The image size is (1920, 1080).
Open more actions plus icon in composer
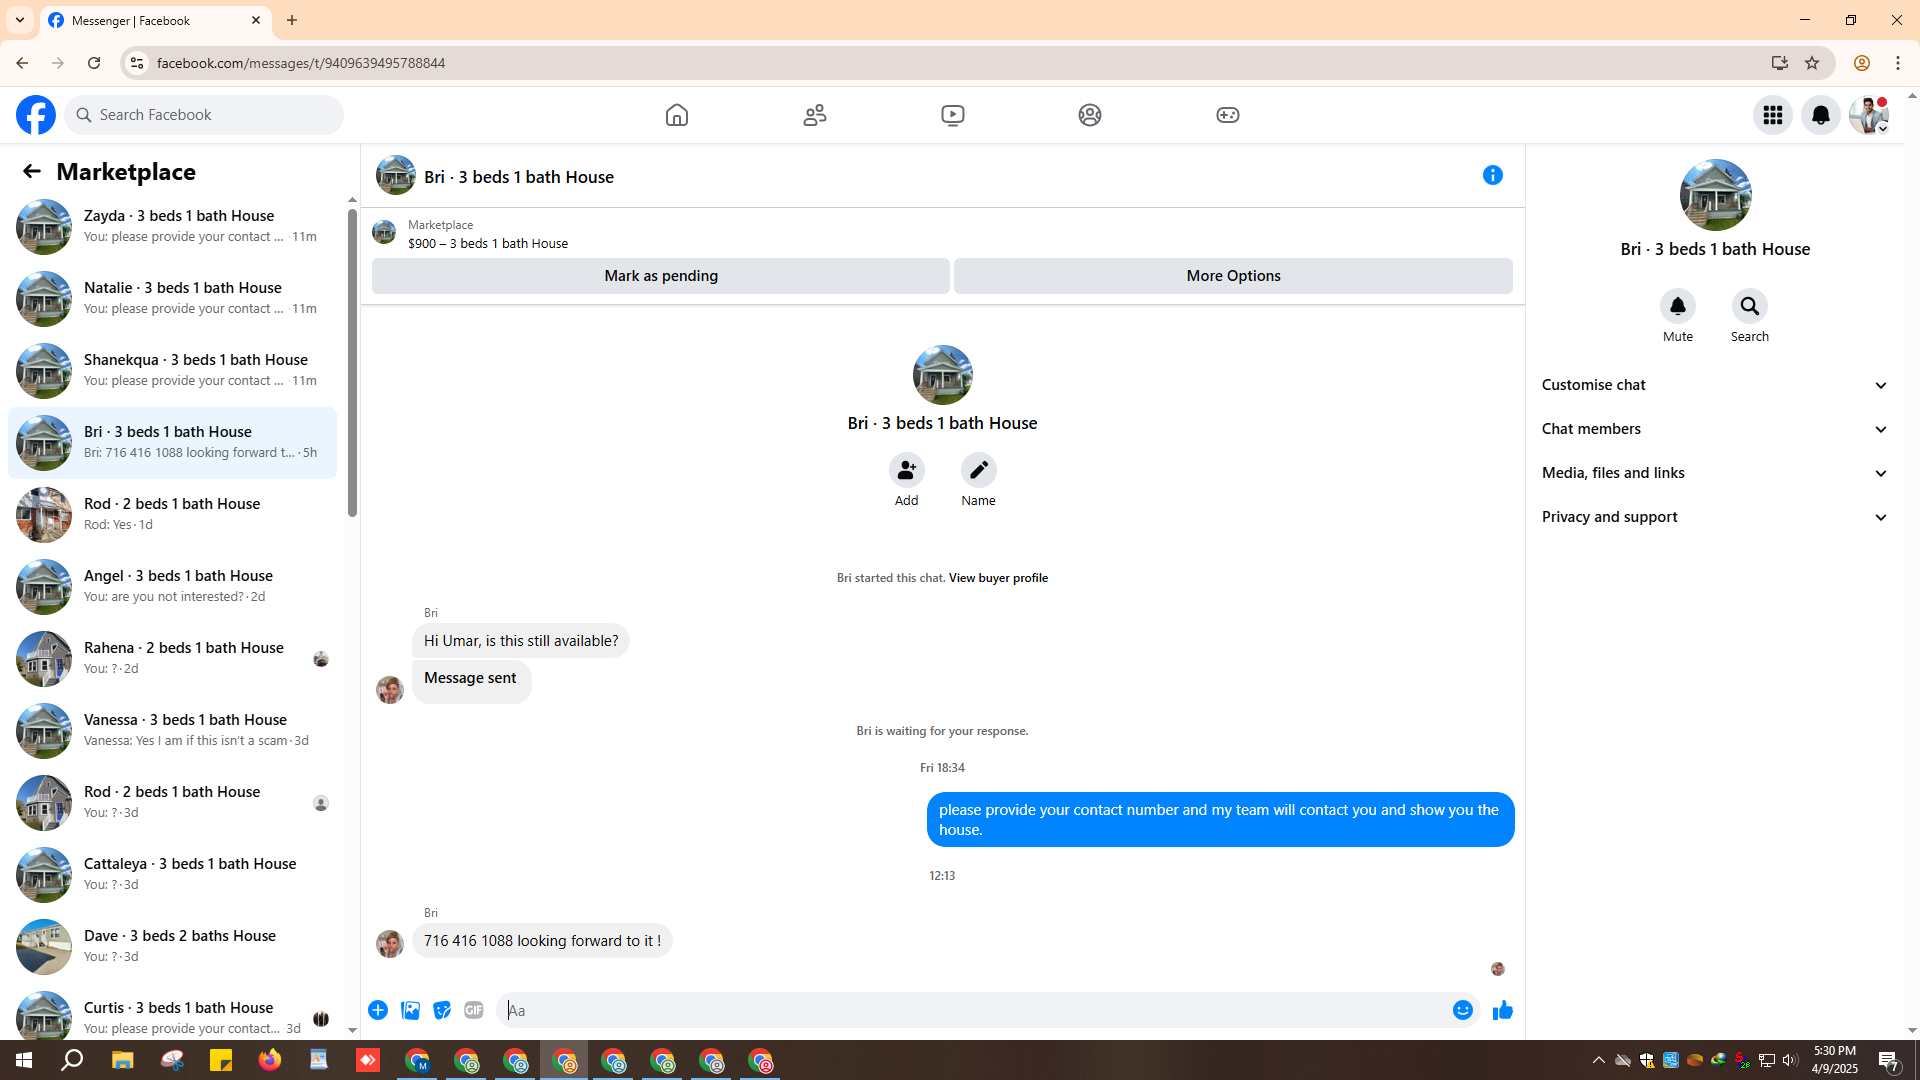(x=378, y=1010)
